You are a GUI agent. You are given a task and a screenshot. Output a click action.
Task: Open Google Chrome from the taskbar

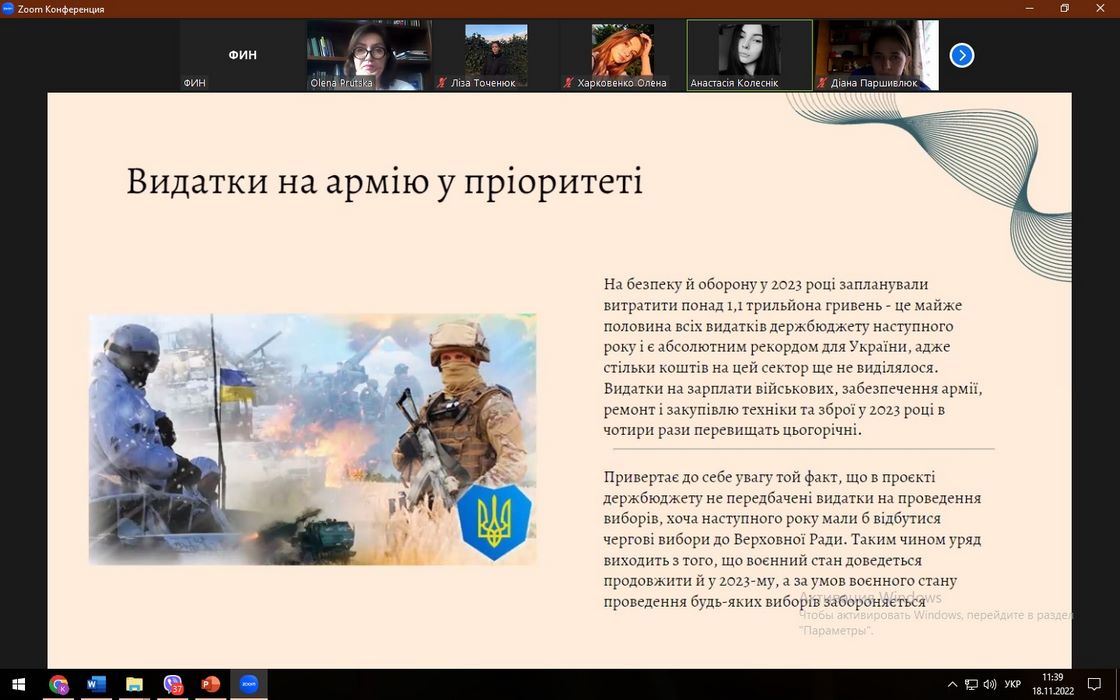59,684
